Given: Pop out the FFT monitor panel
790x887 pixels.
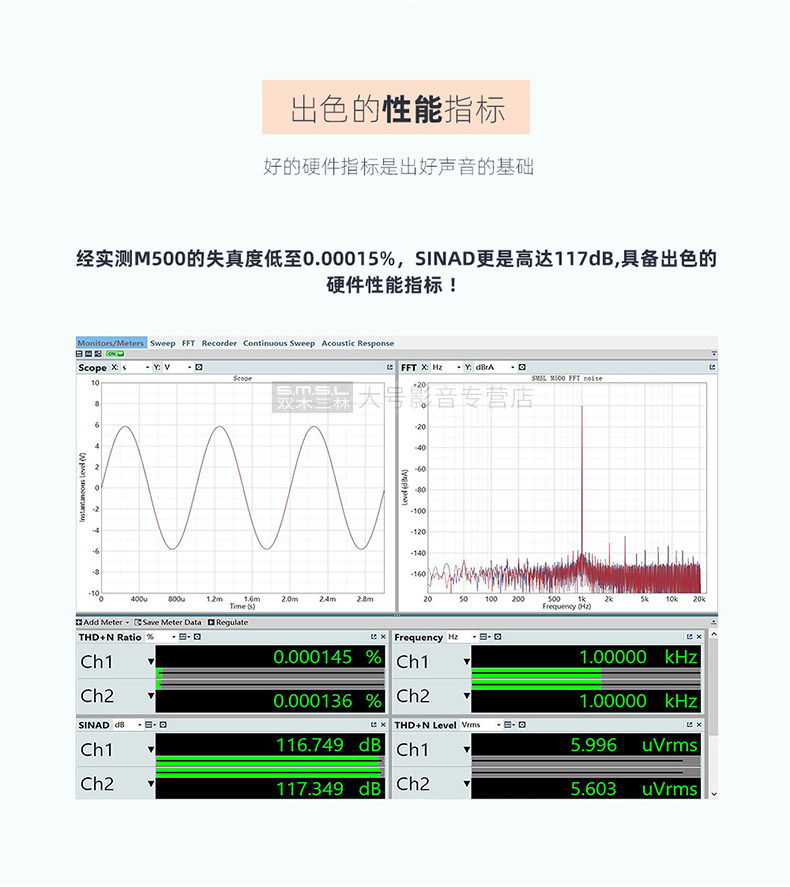Looking at the screenshot, I should click(x=712, y=367).
